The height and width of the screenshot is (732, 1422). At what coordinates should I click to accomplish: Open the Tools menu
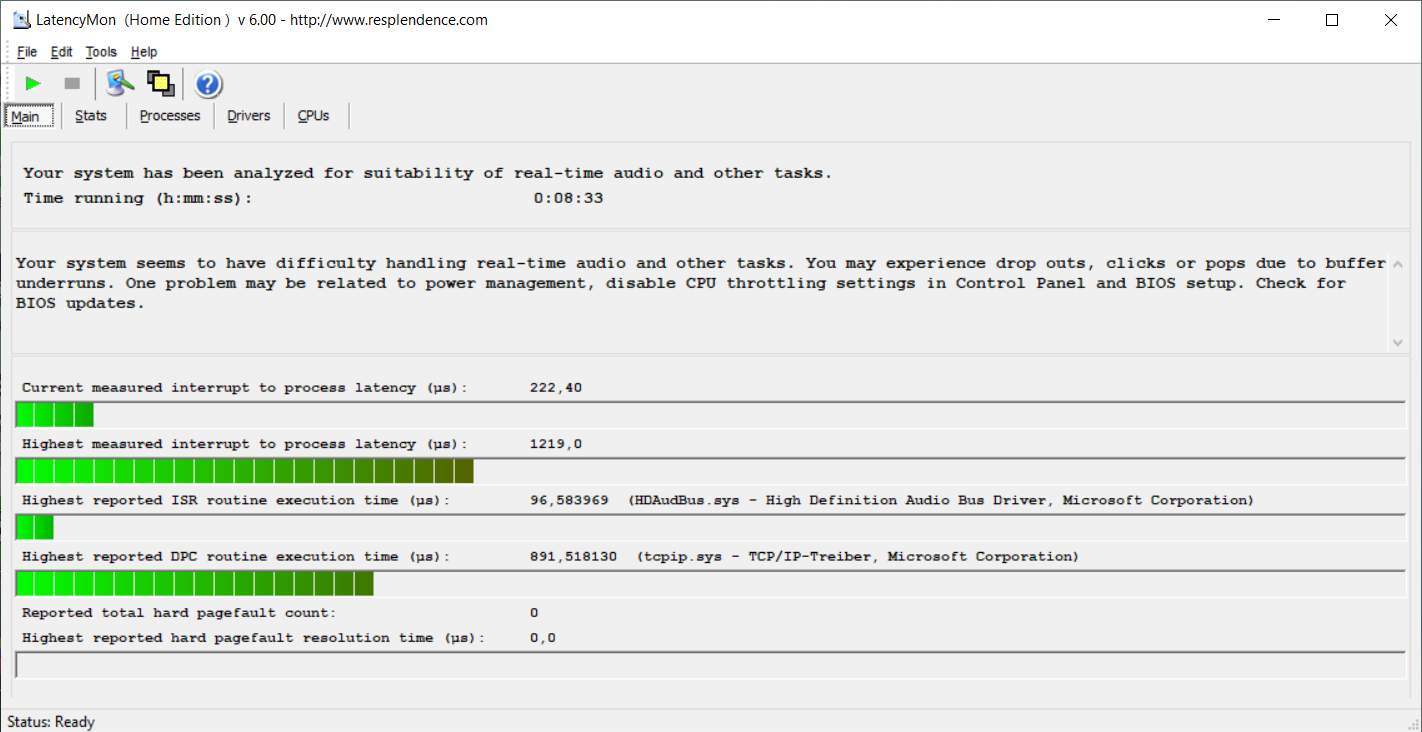tap(101, 52)
